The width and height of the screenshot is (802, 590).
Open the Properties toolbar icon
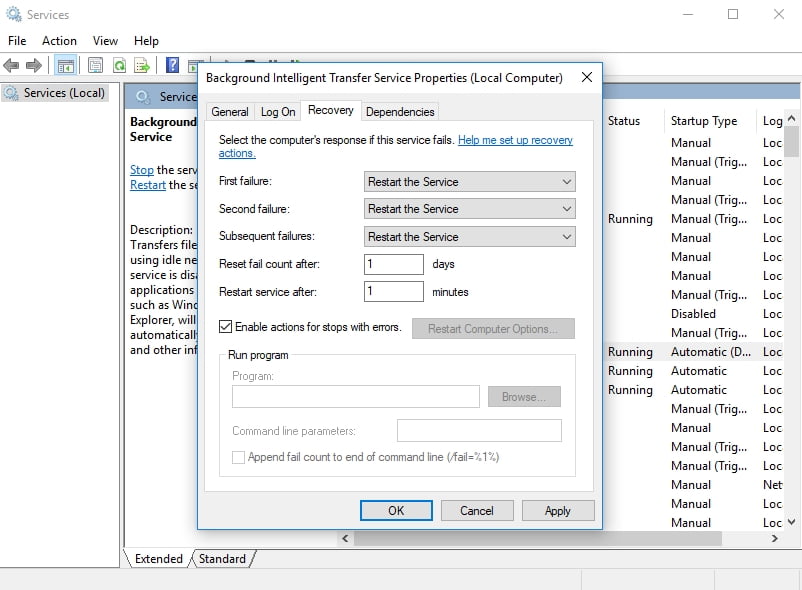(x=95, y=66)
